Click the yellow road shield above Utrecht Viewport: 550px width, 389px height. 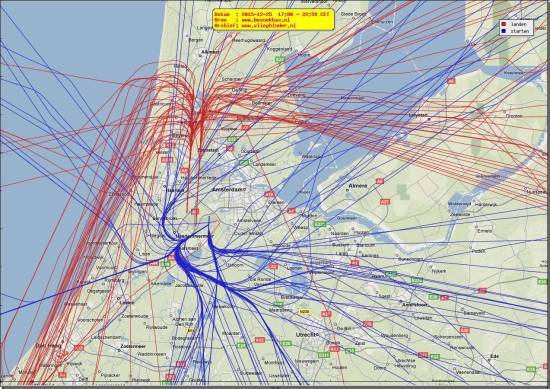(303, 311)
